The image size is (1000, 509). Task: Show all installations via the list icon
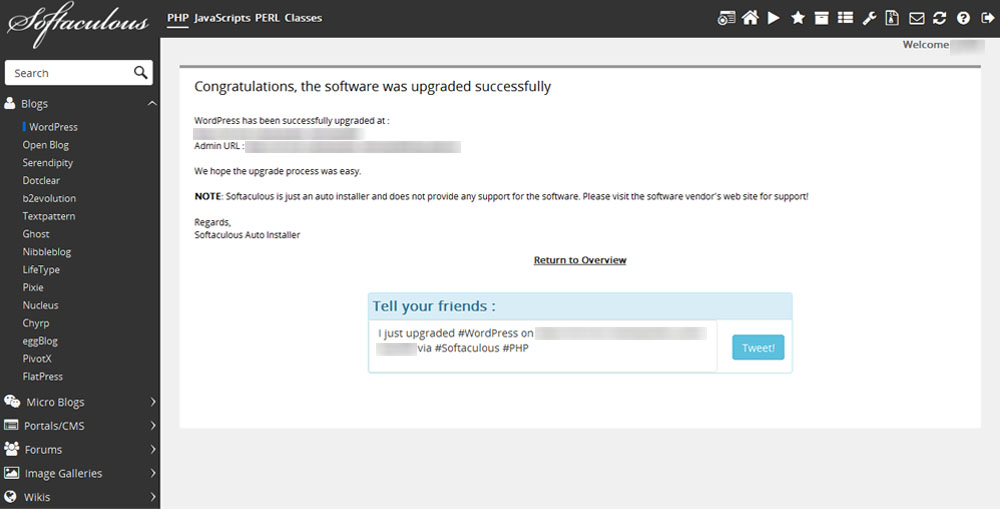[x=845, y=18]
